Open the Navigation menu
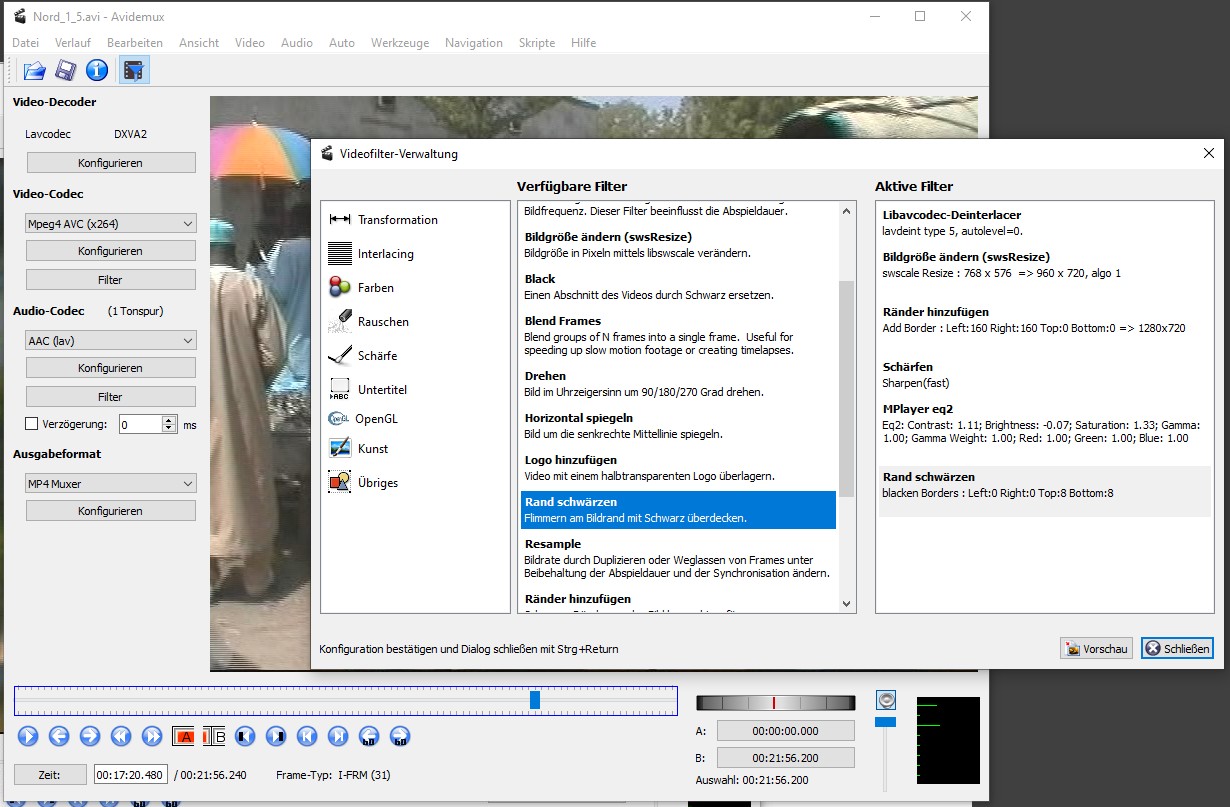 click(x=474, y=43)
